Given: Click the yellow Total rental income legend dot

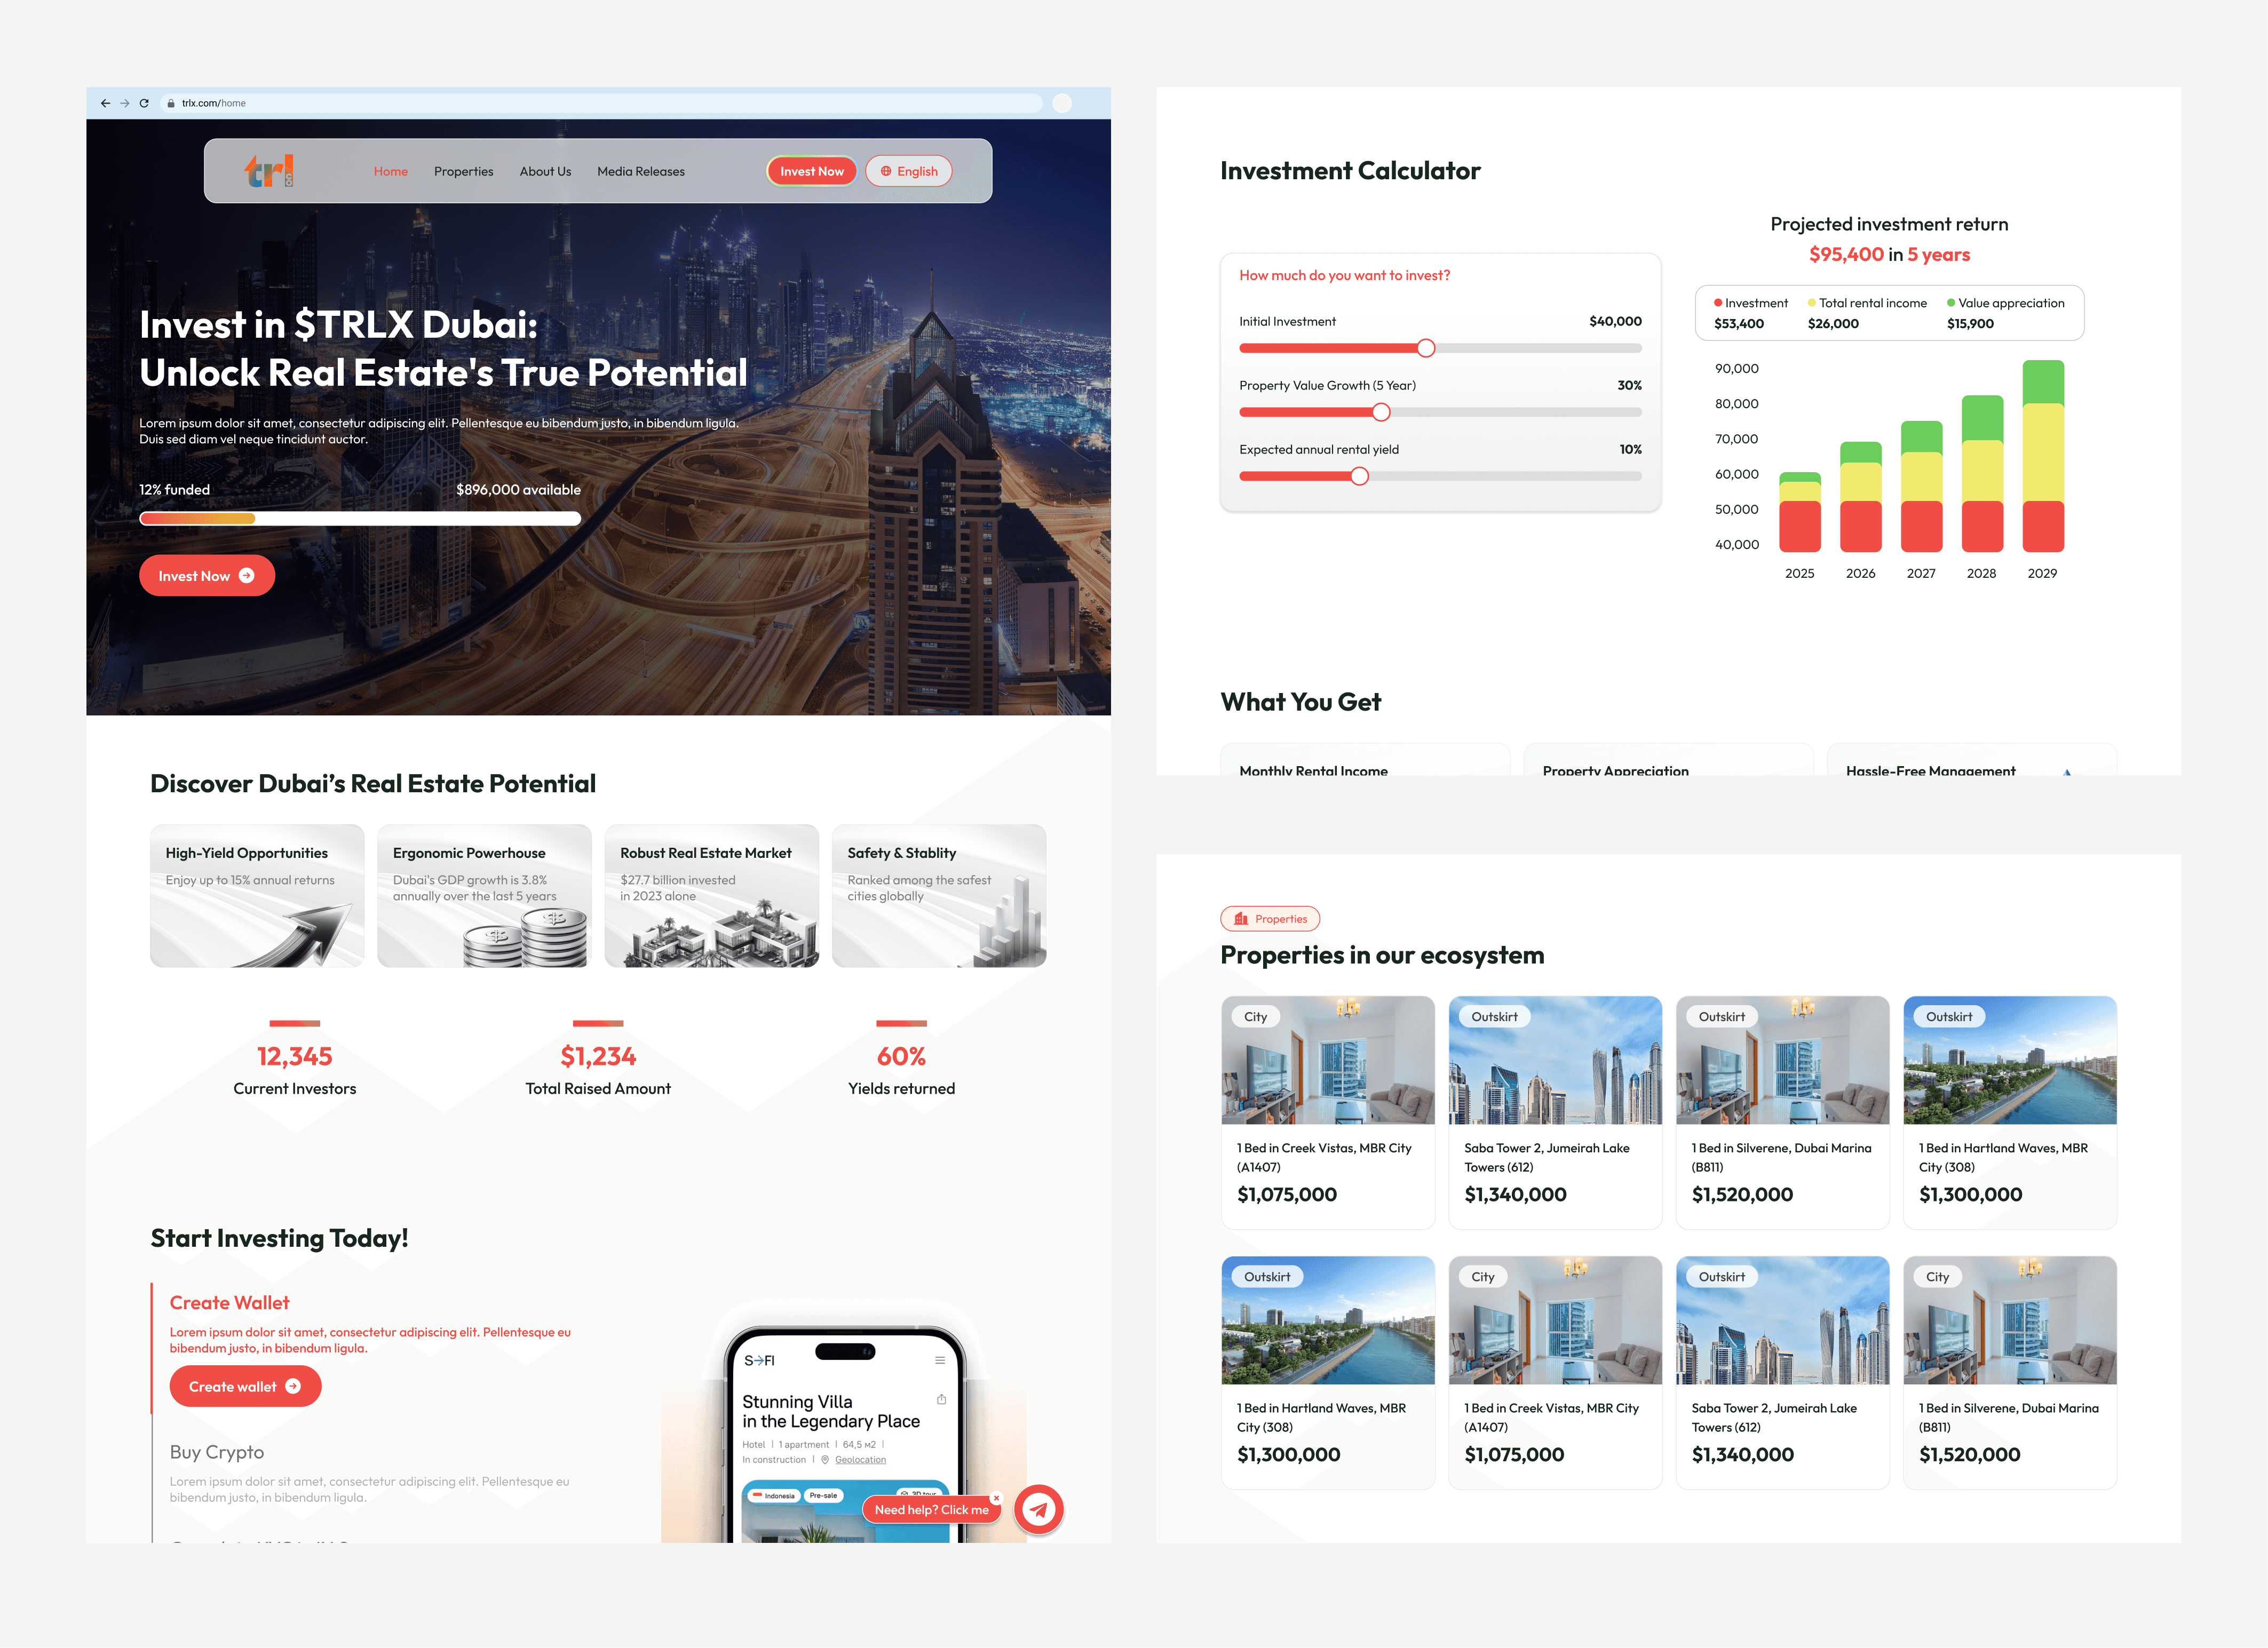Looking at the screenshot, I should [1812, 303].
